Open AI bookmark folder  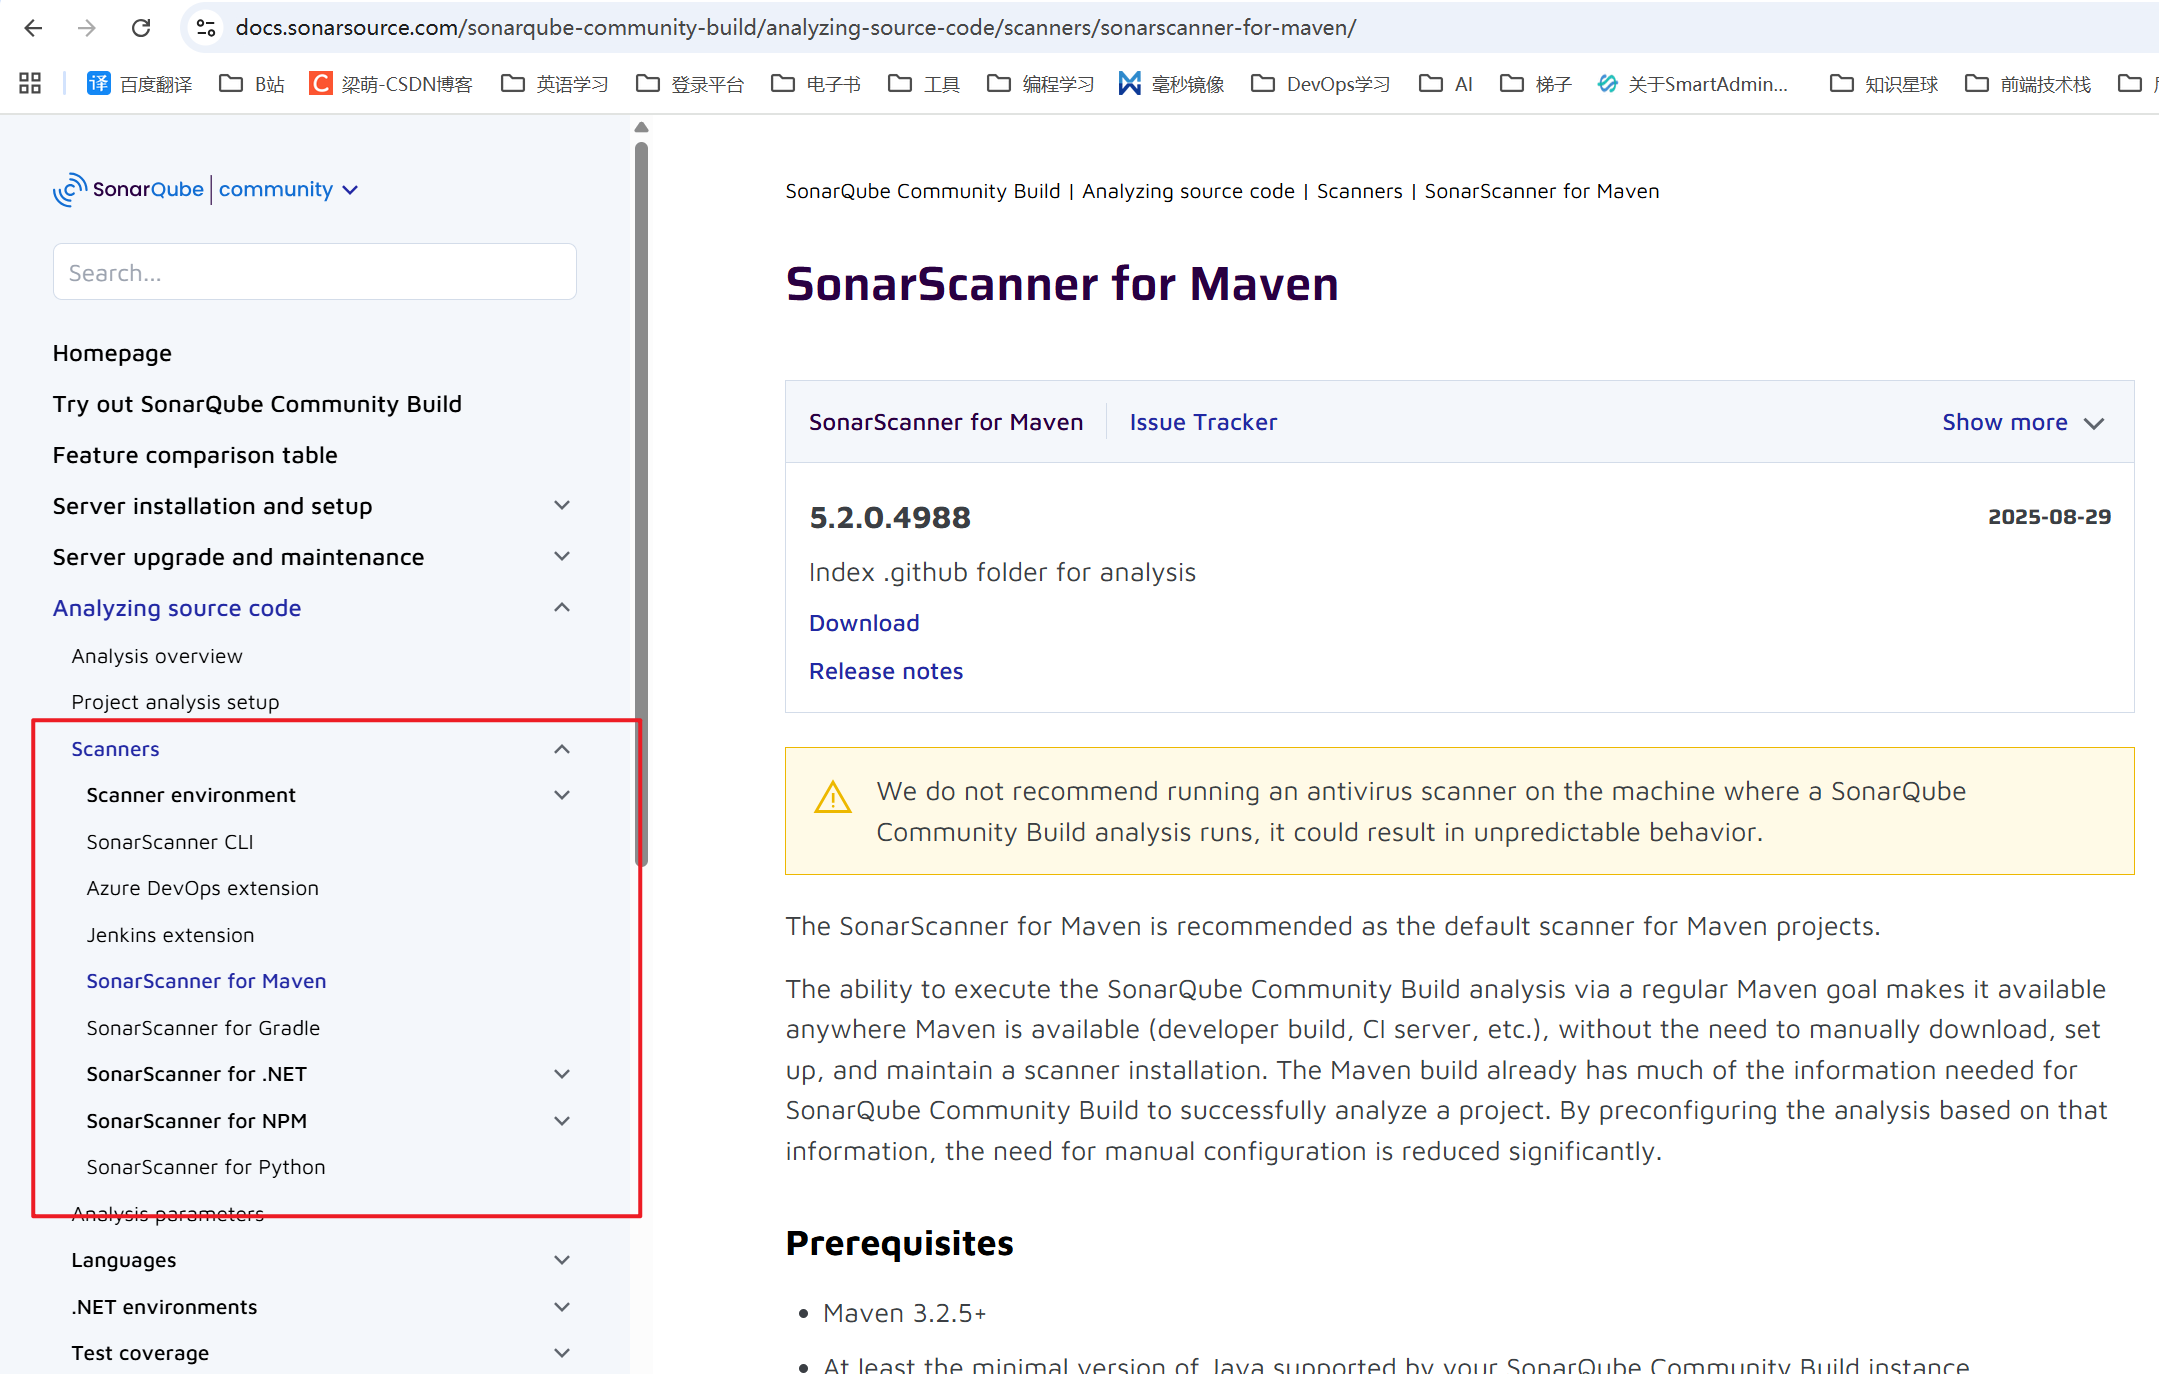click(1446, 84)
